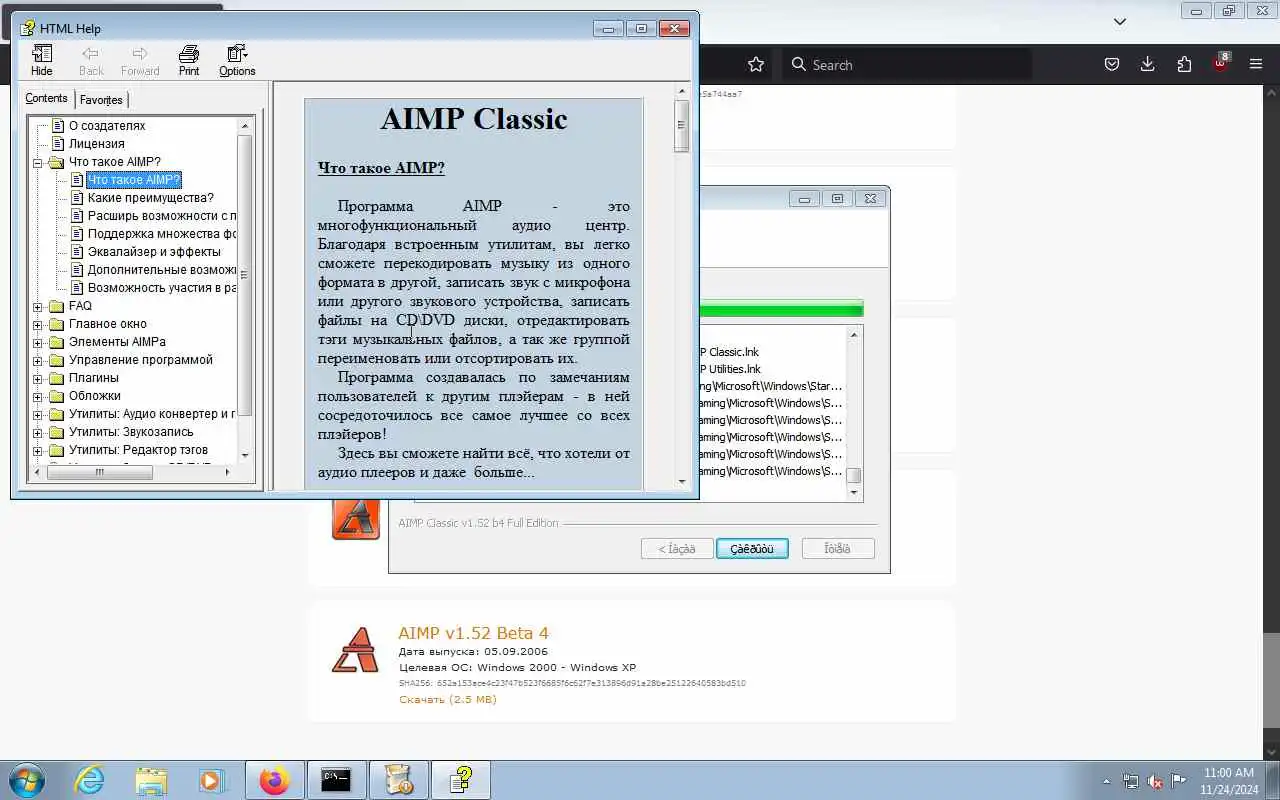This screenshot has height=800, width=1280.
Task: Switch to the installer taskbar icon
Action: 398,780
